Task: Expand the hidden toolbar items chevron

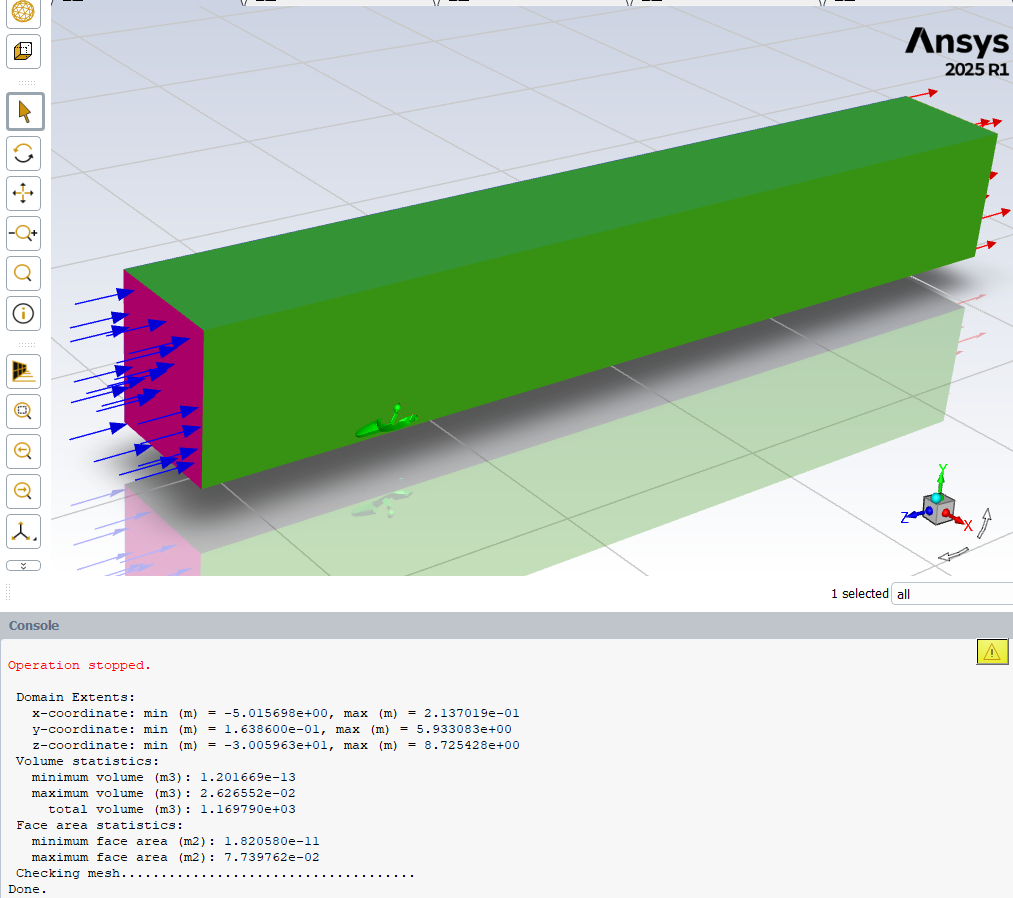Action: (x=24, y=565)
